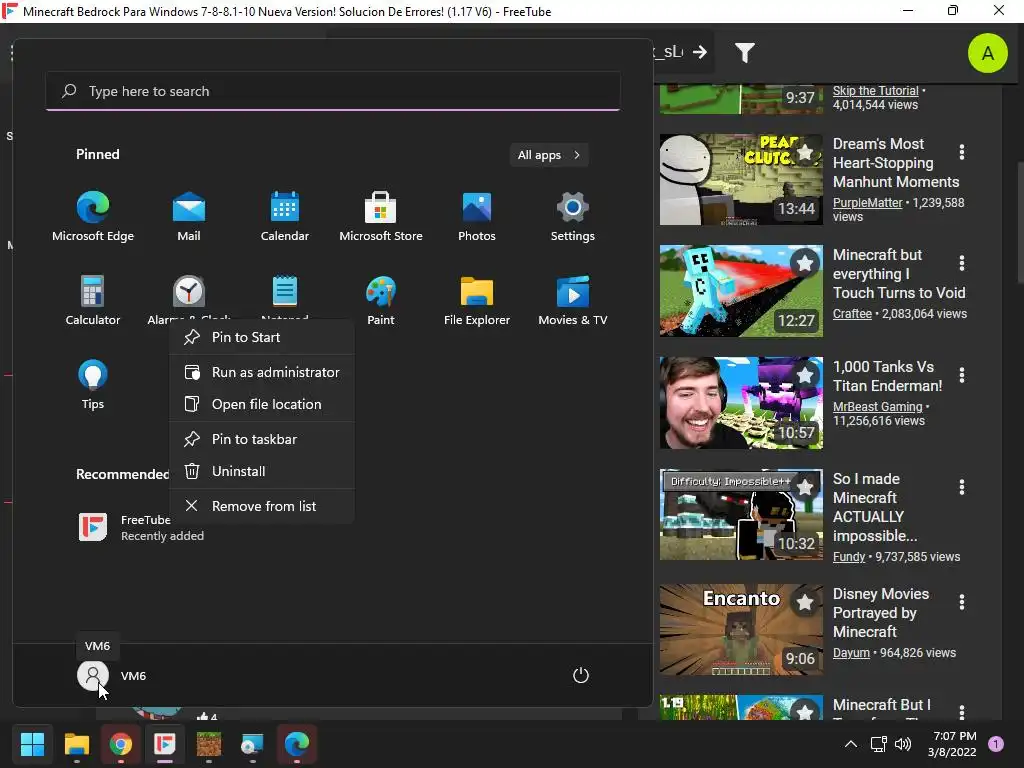Click the Type here to search field
1024x768 pixels.
333,91
